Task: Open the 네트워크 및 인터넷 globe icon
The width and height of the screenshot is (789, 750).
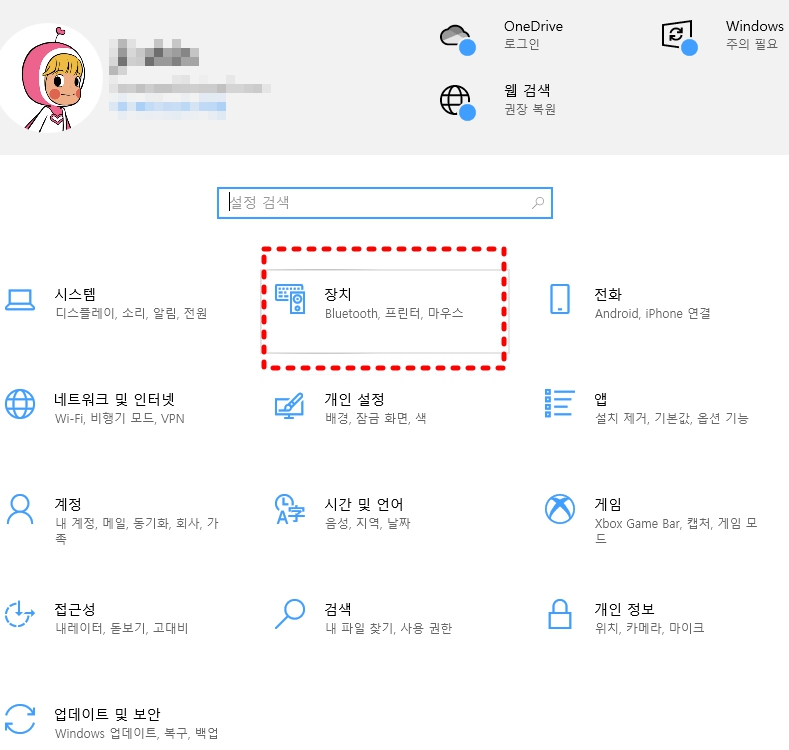Action: tap(20, 404)
